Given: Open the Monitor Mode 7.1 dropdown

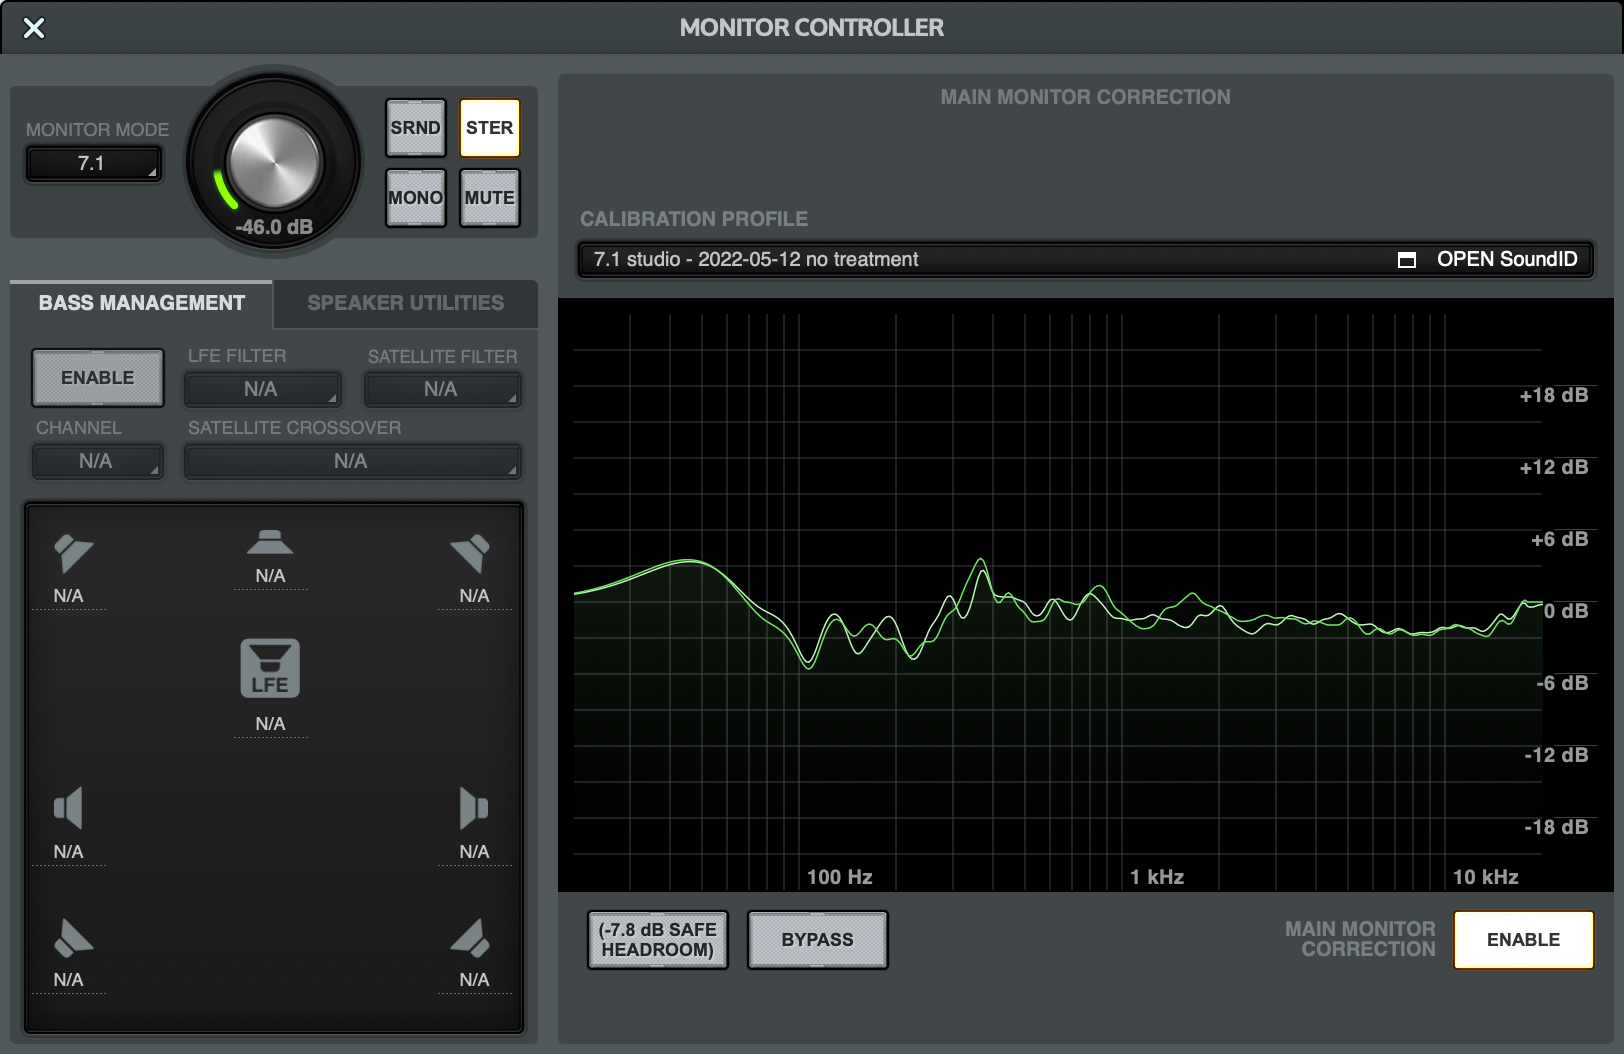Looking at the screenshot, I should click(93, 164).
